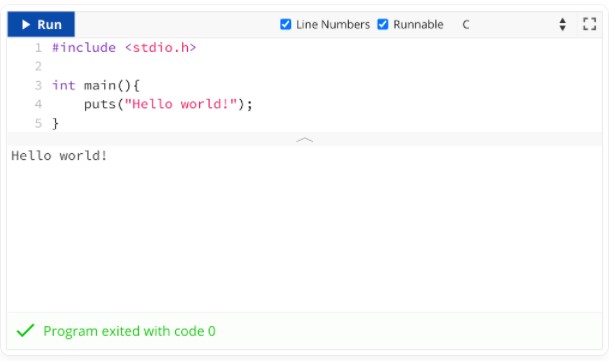Viewport: 609px width, 361px height.
Task: Uncheck the Line Numbers checkbox
Action: (285, 24)
